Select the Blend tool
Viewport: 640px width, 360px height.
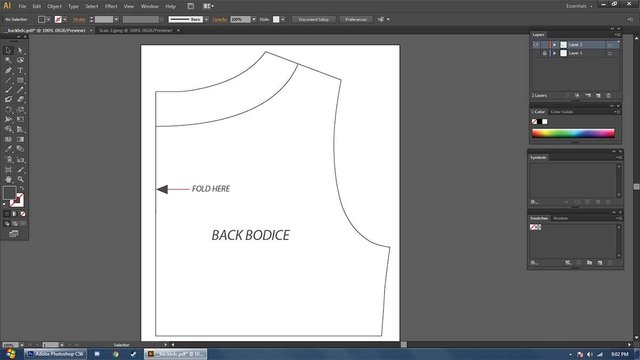[x=20, y=149]
